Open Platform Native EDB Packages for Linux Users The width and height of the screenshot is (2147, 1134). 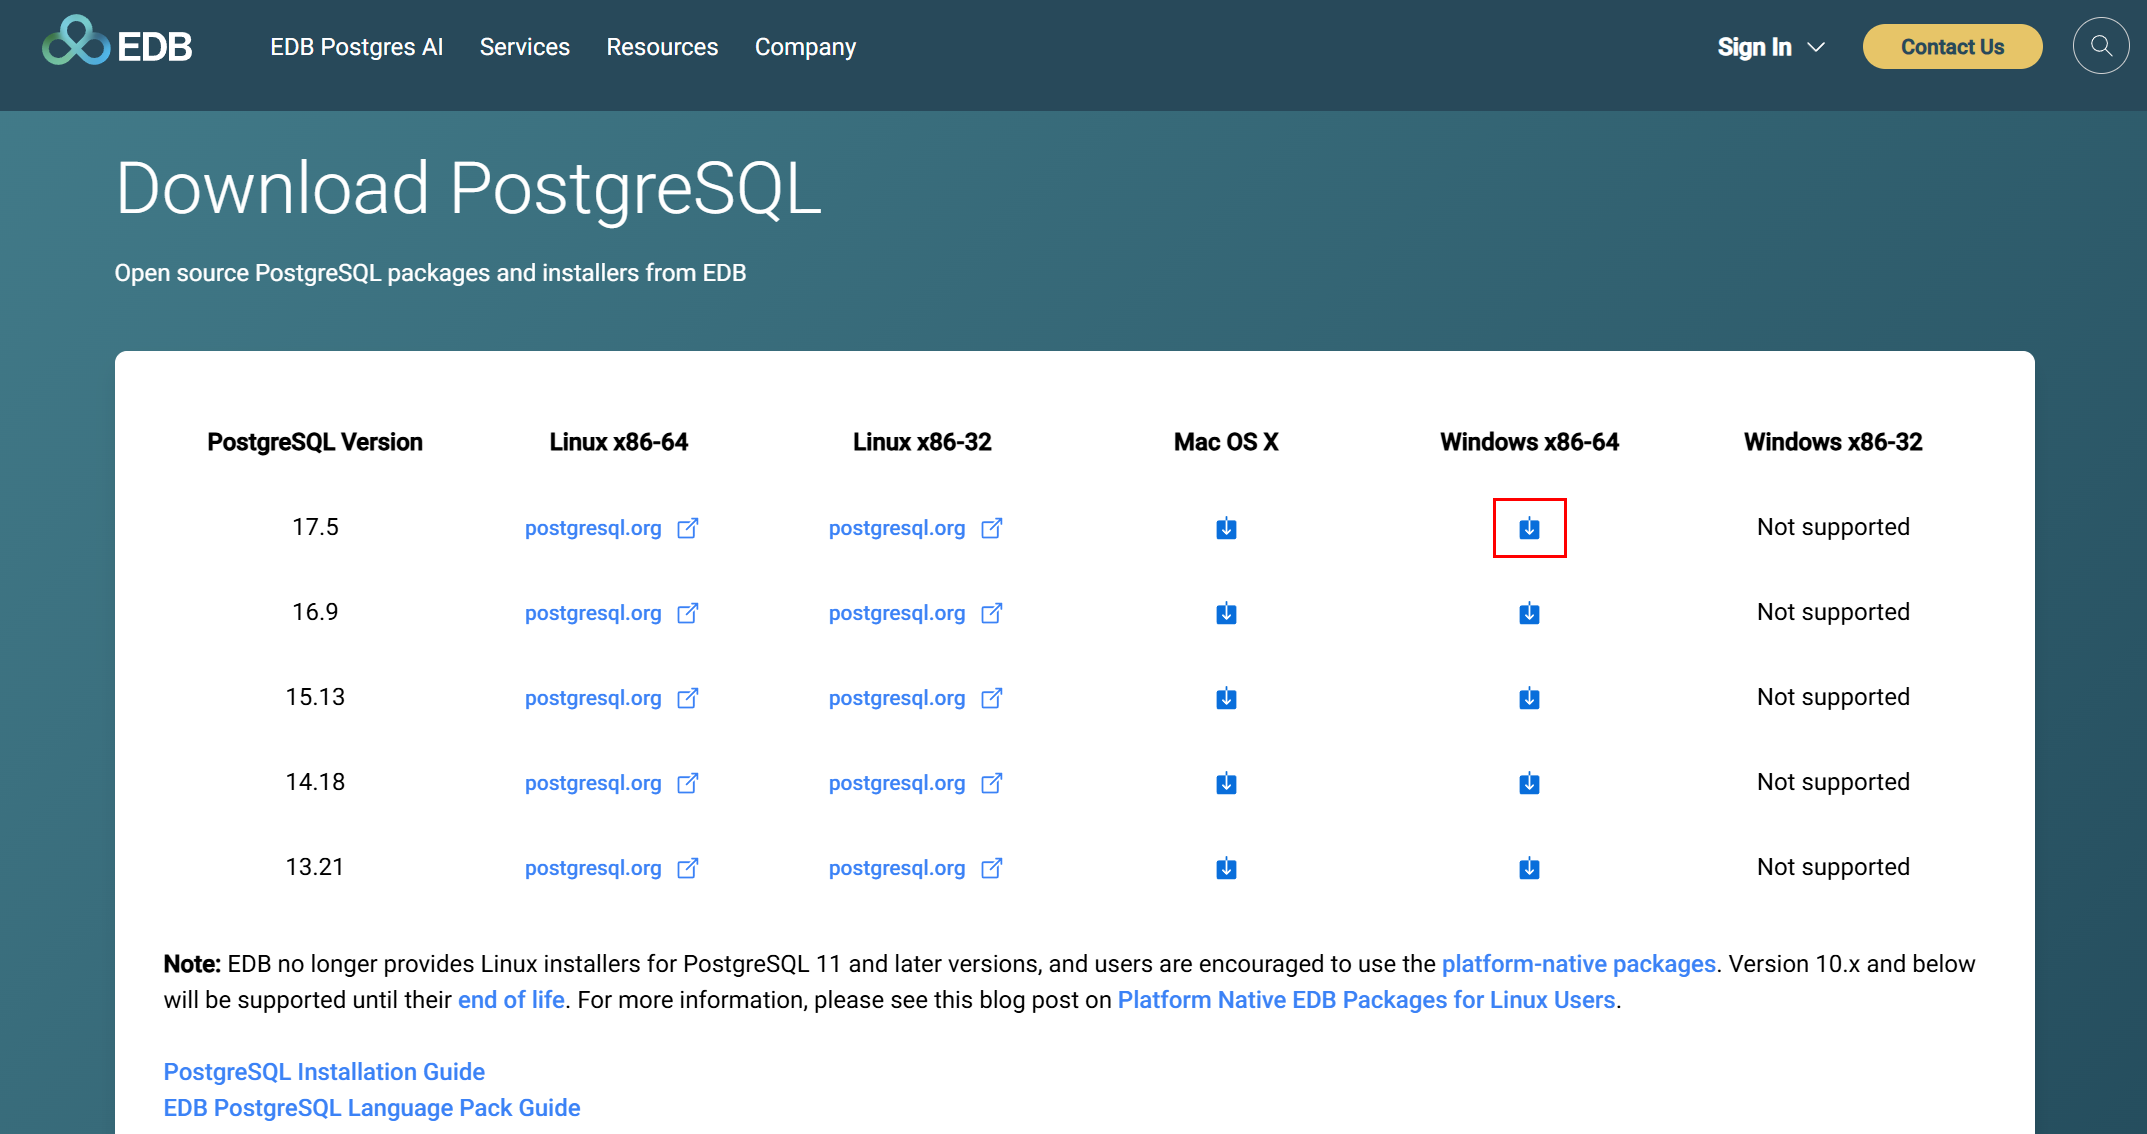1366,1000
